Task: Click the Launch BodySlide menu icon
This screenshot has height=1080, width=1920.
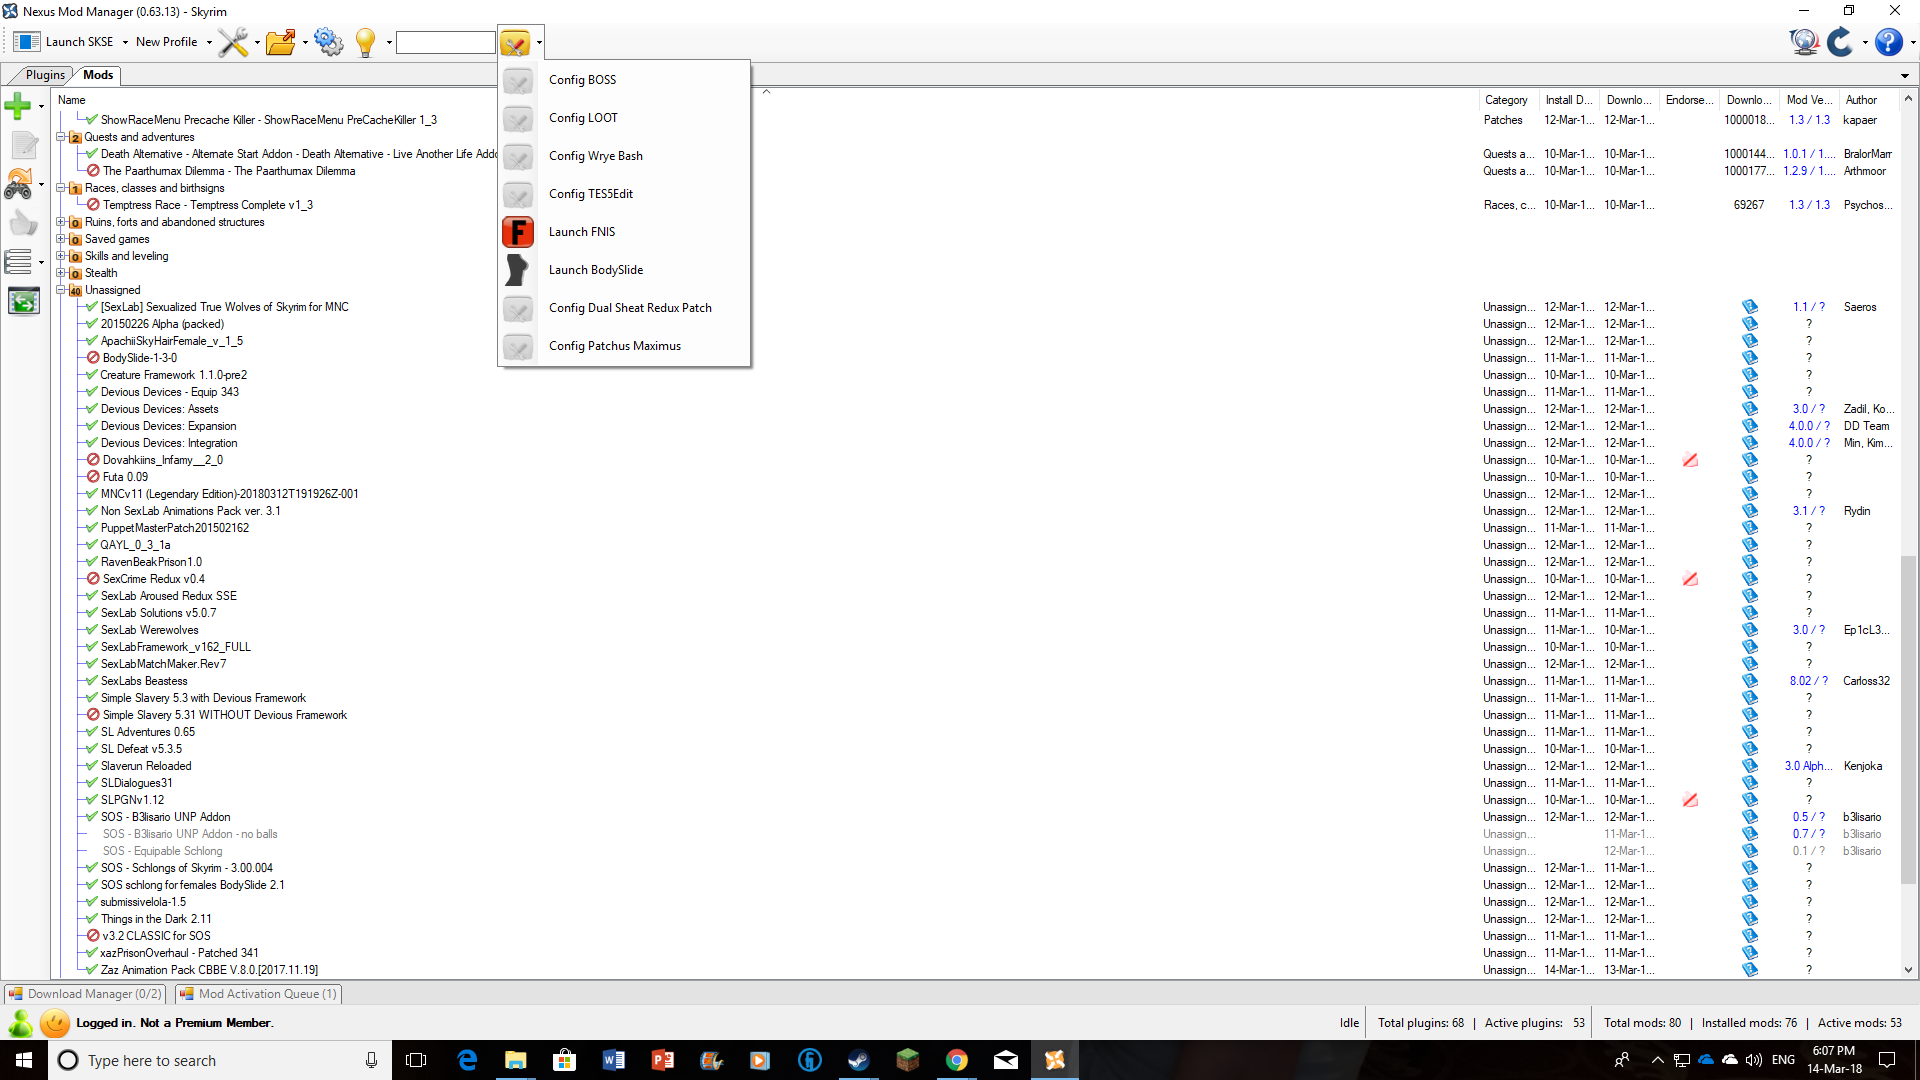Action: [x=518, y=269]
